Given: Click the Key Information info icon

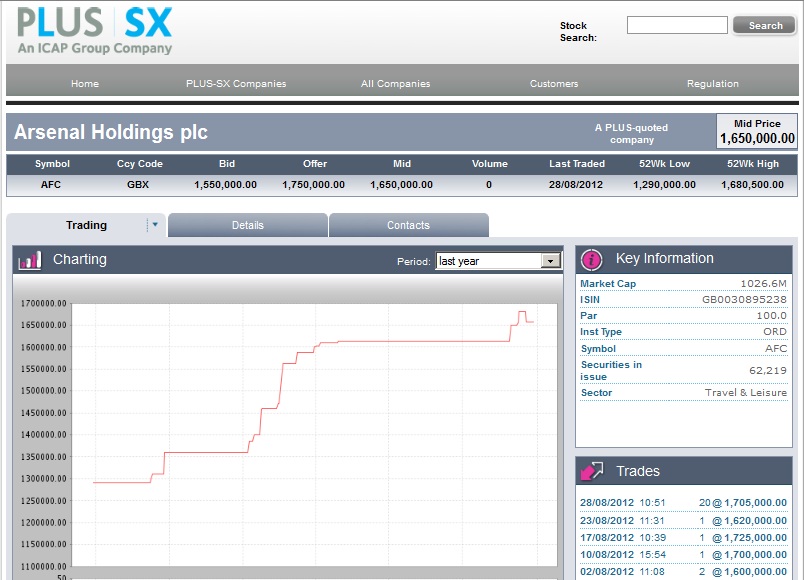Looking at the screenshot, I should (x=592, y=259).
